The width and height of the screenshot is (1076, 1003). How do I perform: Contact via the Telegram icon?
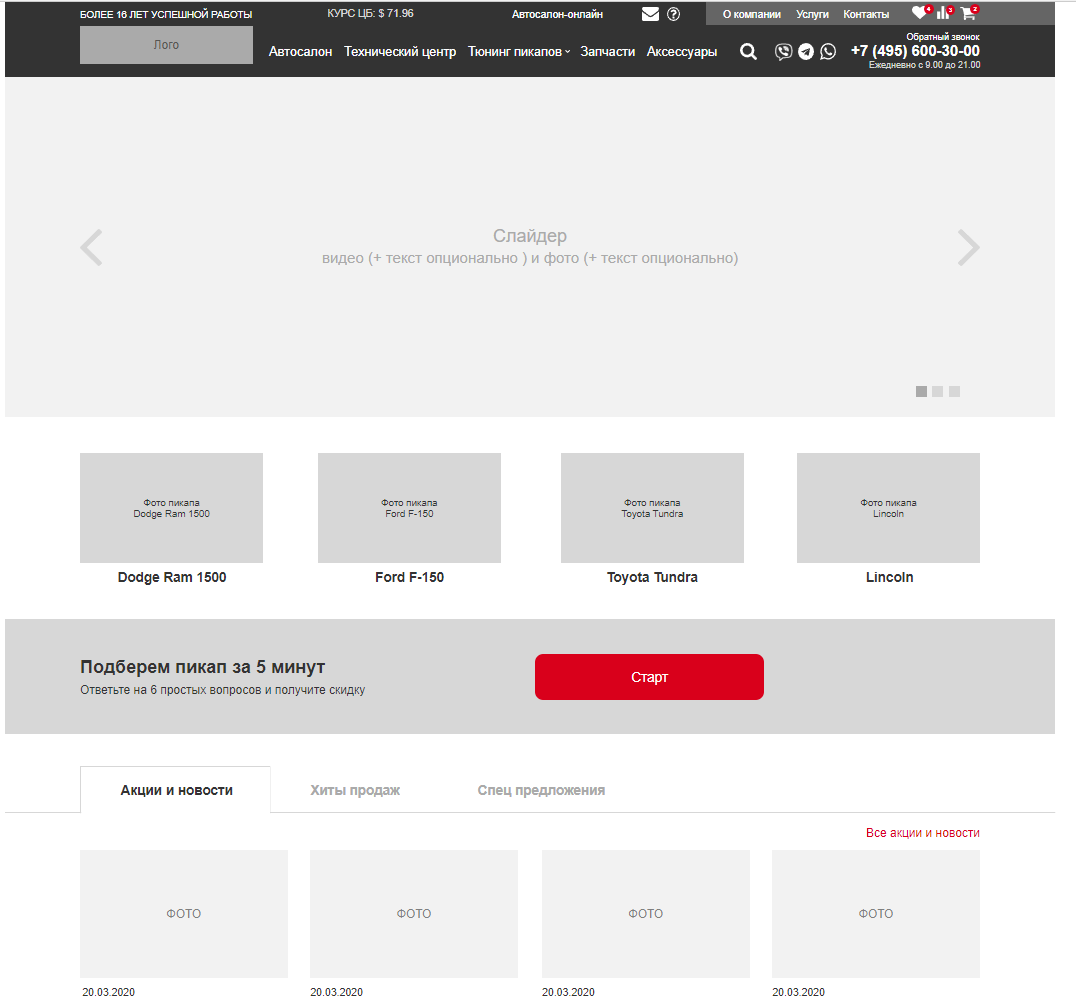click(x=806, y=52)
